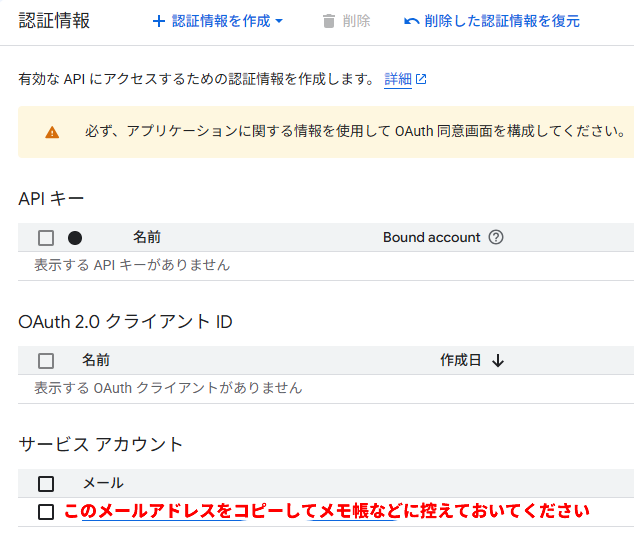Image resolution: width=634 pixels, height=547 pixels.
Task: Click the サービス アカウント section heading
Action: pyautogui.click(x=101, y=444)
